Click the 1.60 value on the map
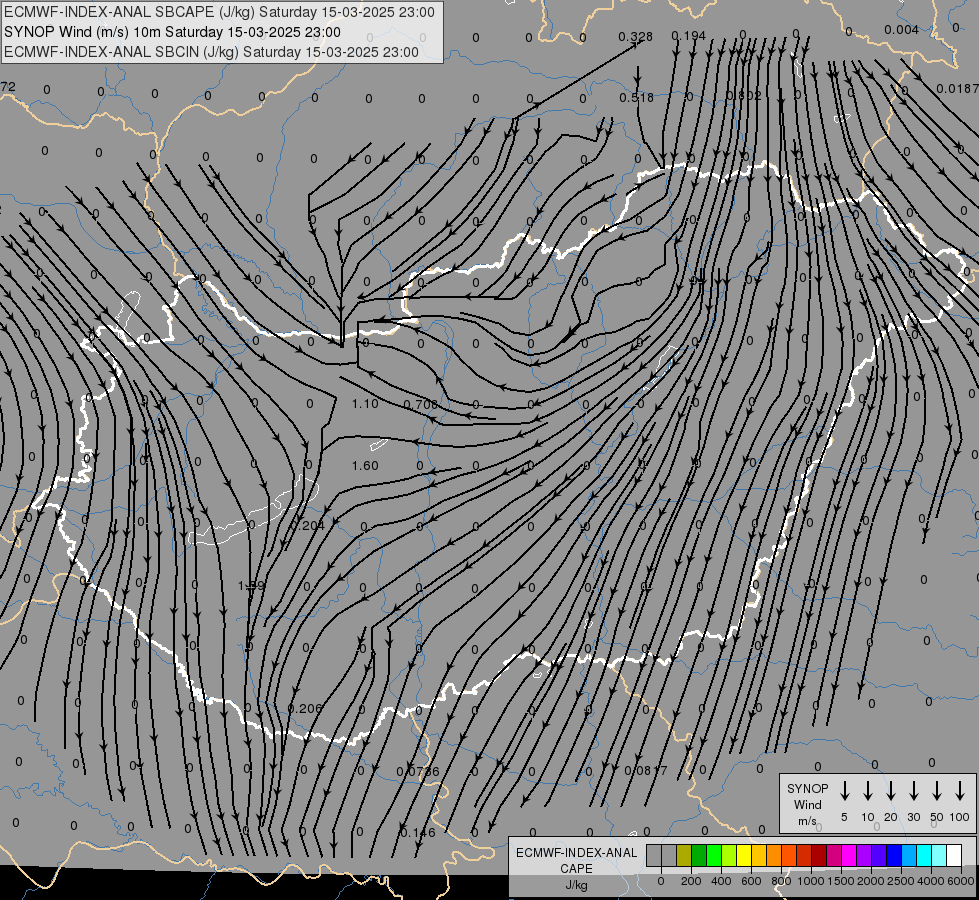The width and height of the screenshot is (979, 900). pos(365,466)
